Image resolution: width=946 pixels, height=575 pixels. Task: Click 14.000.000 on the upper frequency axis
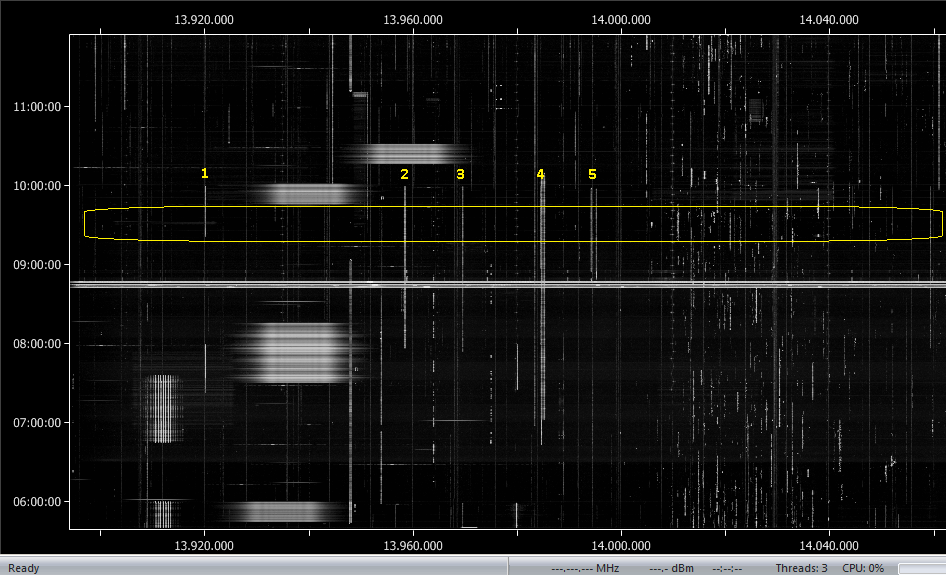[621, 20]
